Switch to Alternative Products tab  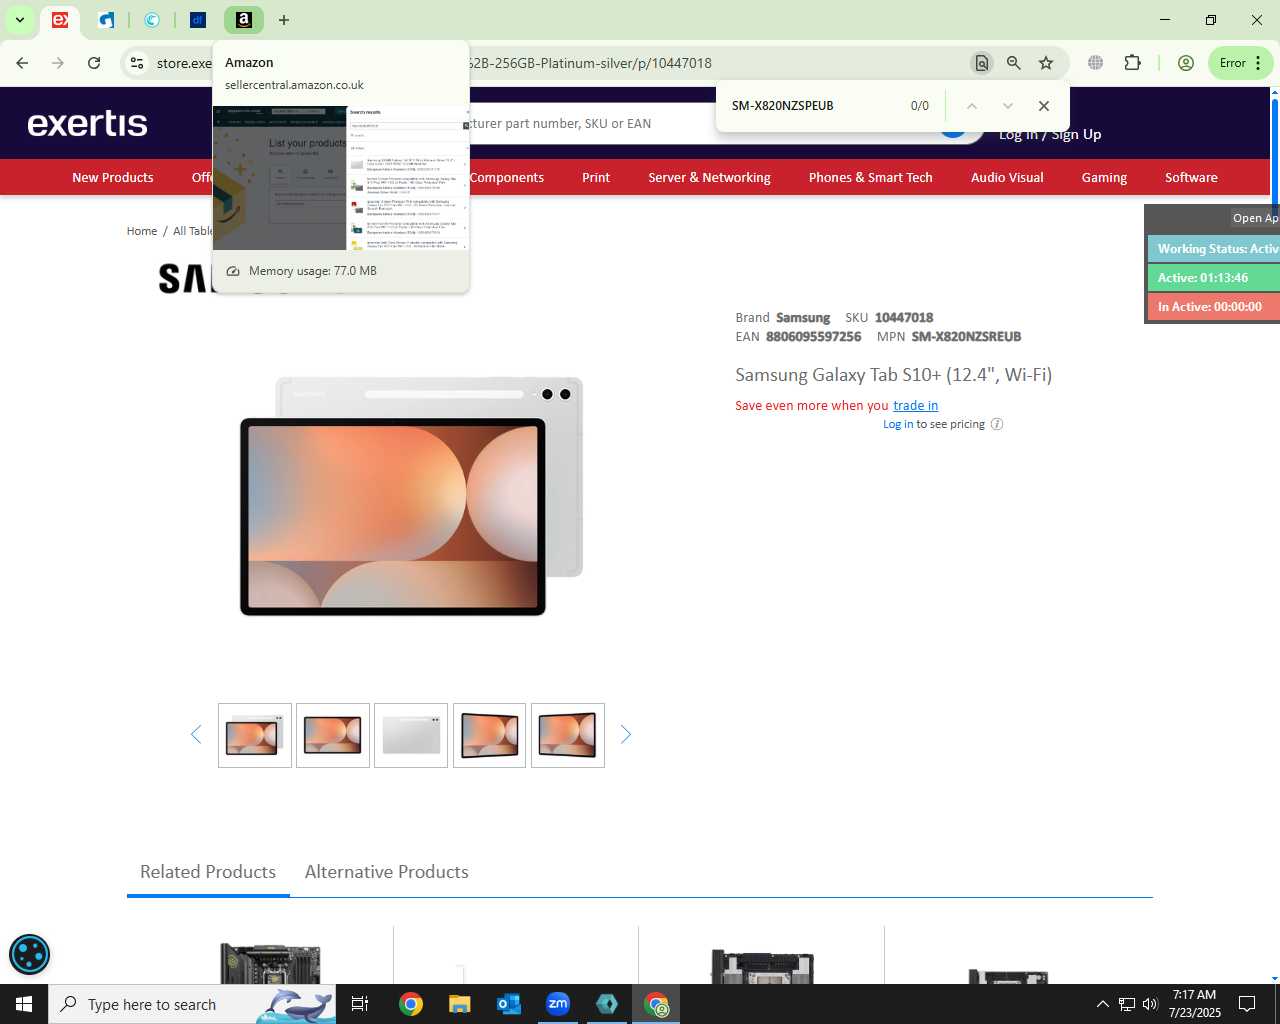pos(387,872)
